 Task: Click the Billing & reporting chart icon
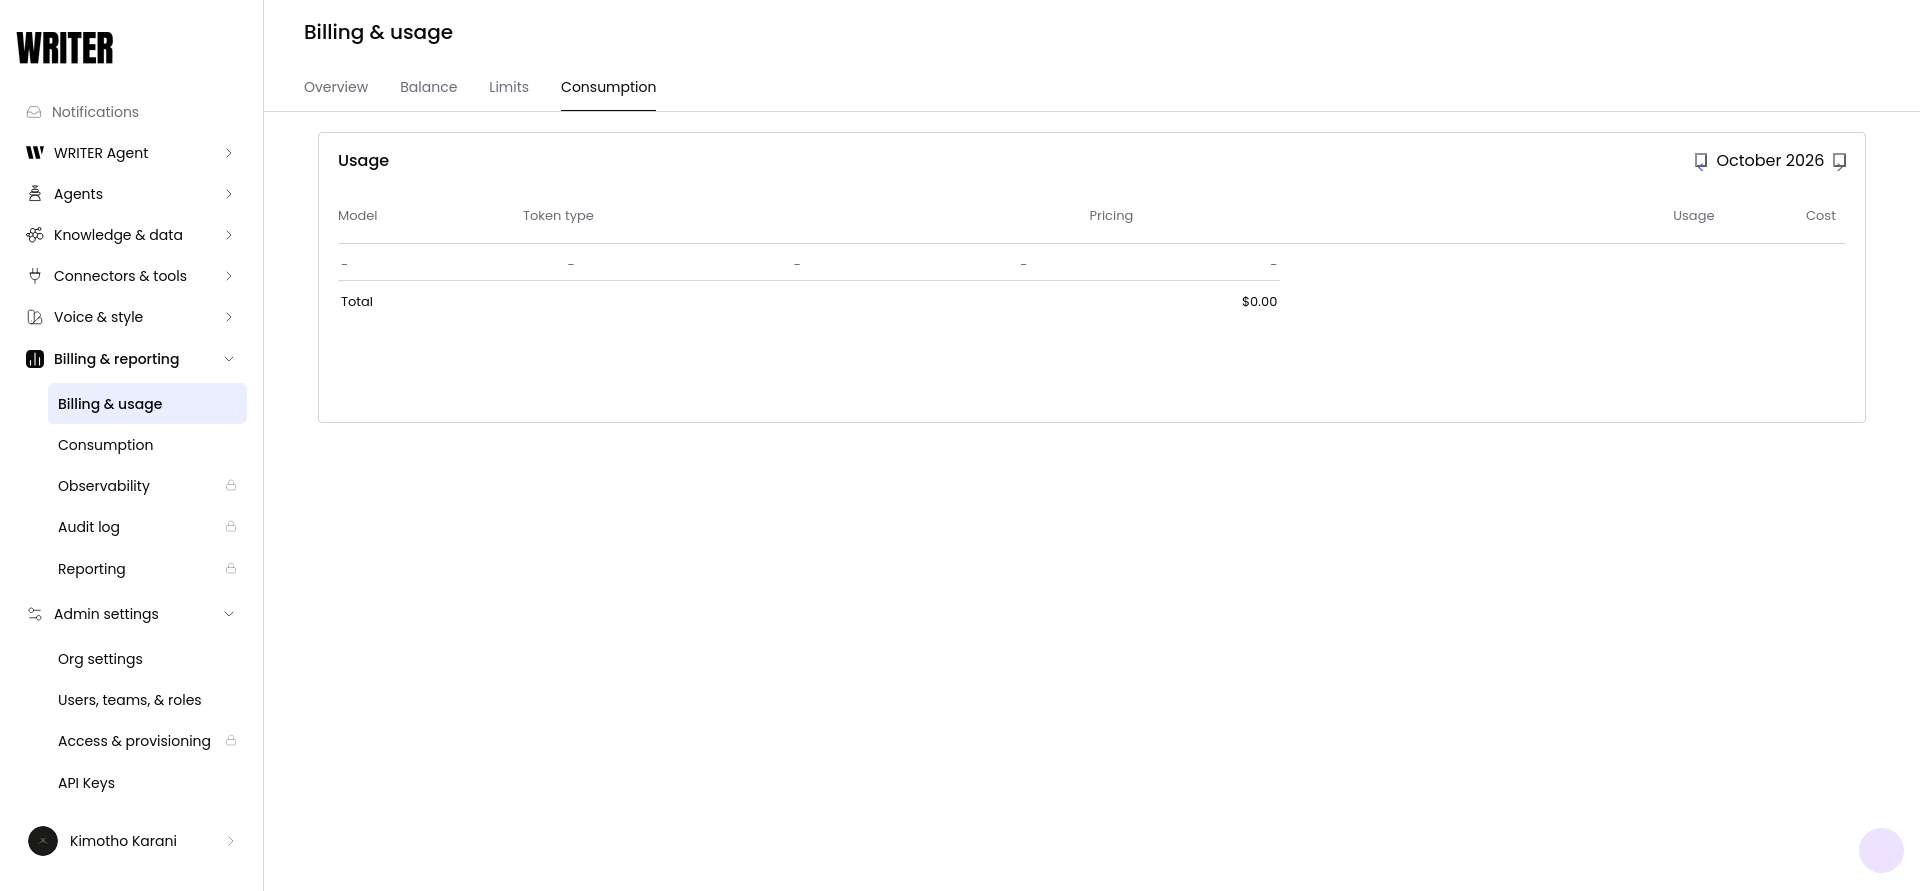click(x=35, y=359)
